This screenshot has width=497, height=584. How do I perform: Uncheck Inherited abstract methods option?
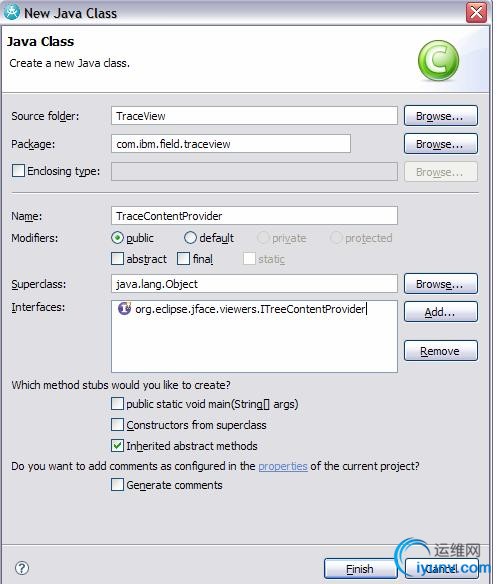click(117, 445)
